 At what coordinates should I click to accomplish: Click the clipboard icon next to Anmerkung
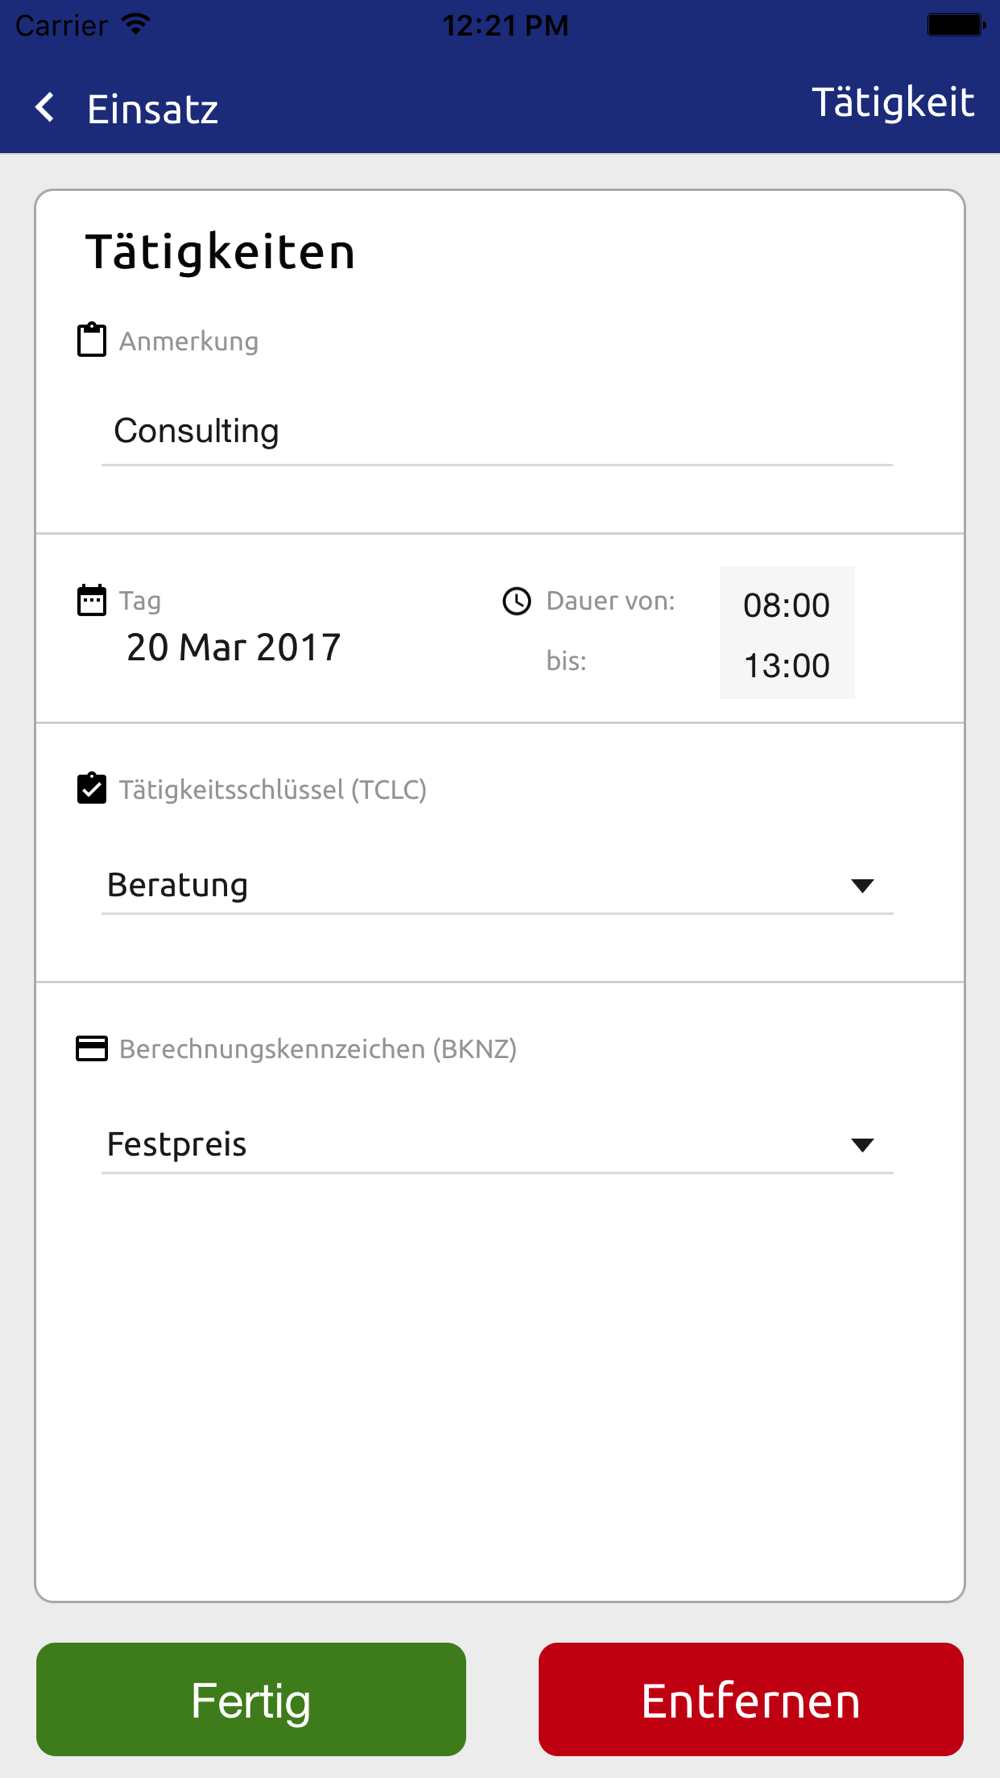coord(92,340)
